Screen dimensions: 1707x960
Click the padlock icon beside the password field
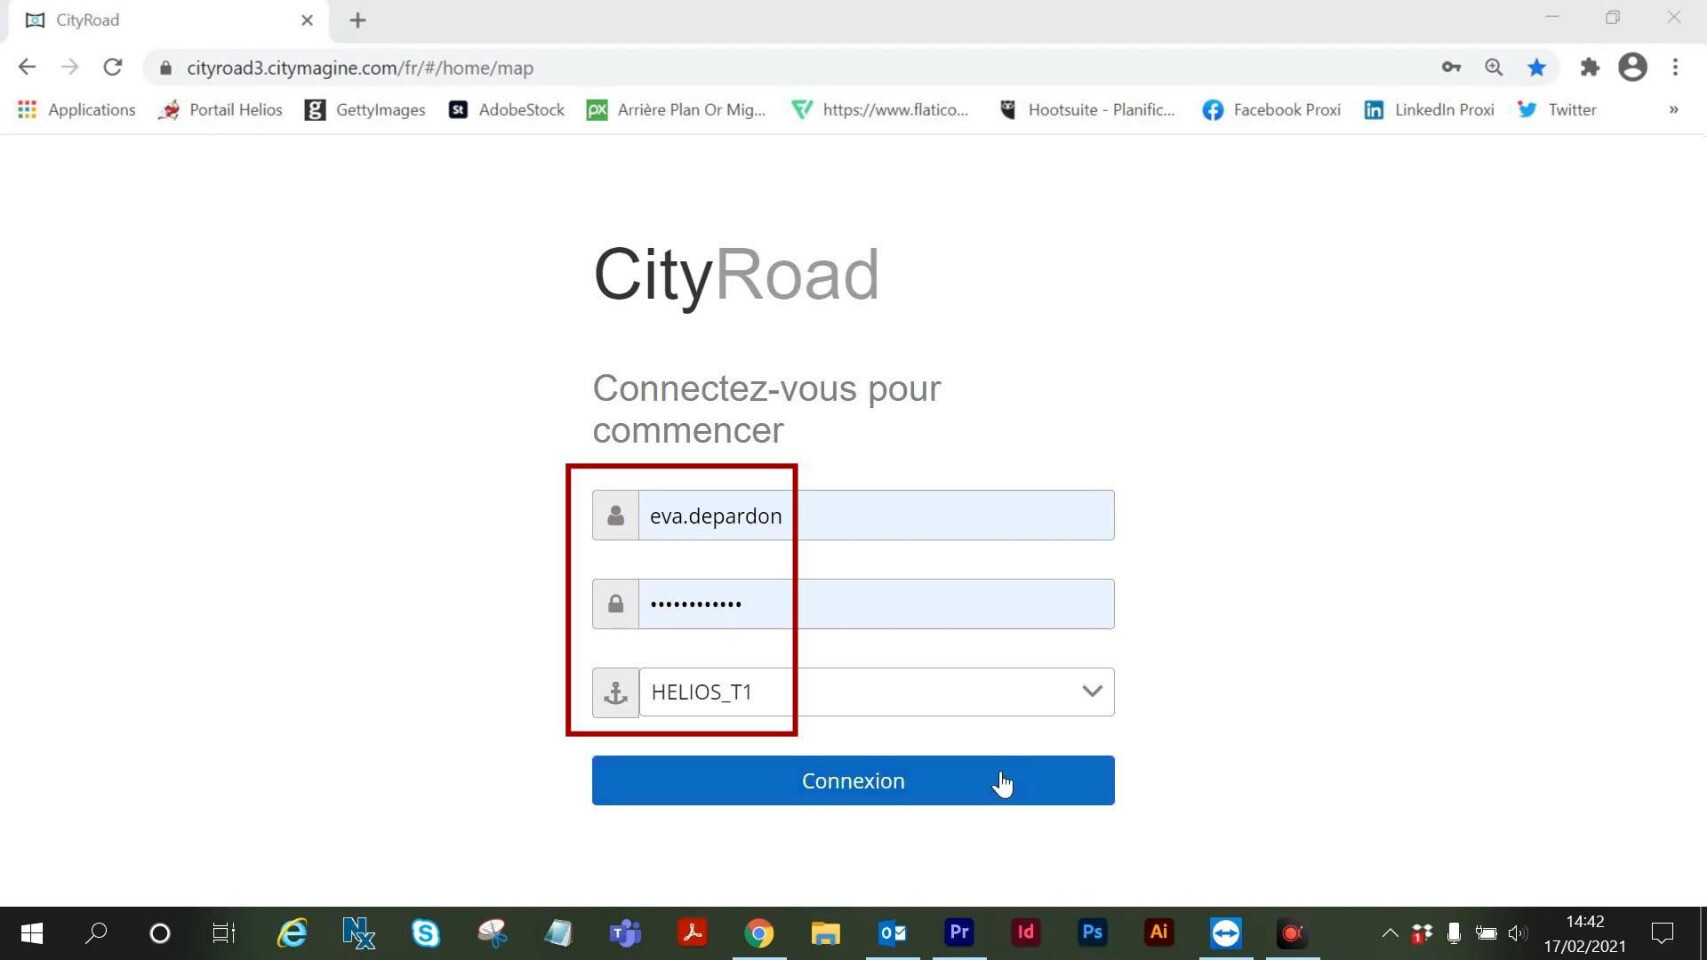616,604
